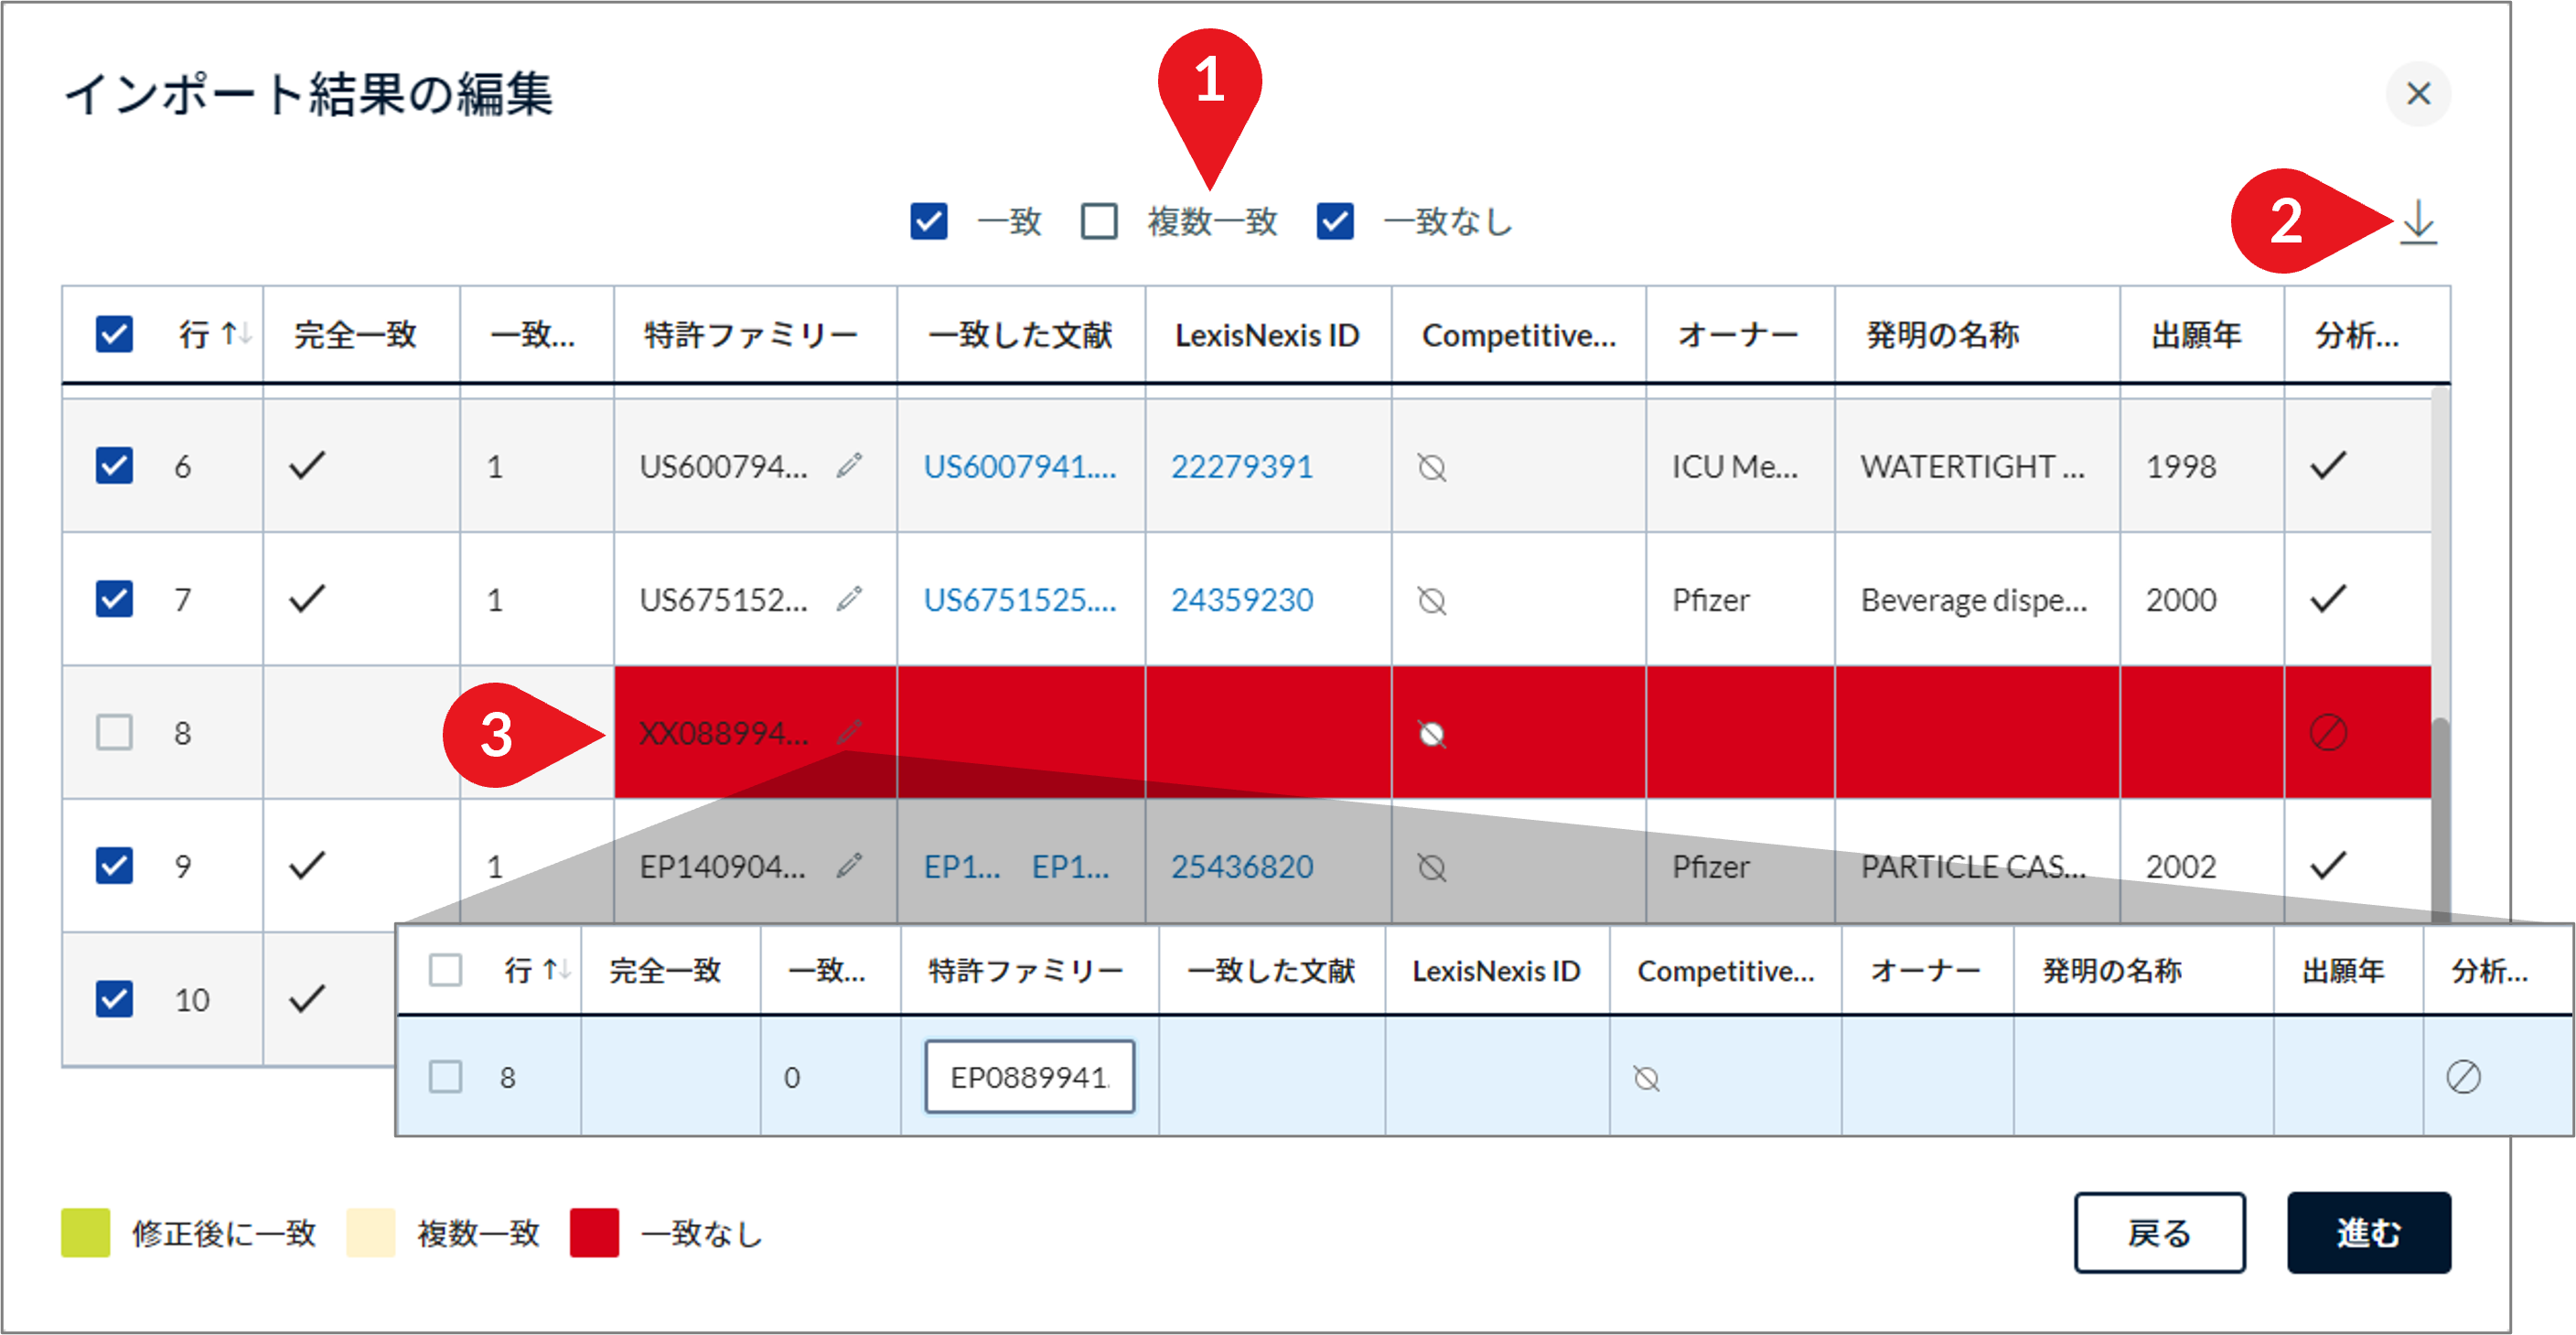Edit unmatched patent XX088994 with the pencil icon

[x=851, y=731]
